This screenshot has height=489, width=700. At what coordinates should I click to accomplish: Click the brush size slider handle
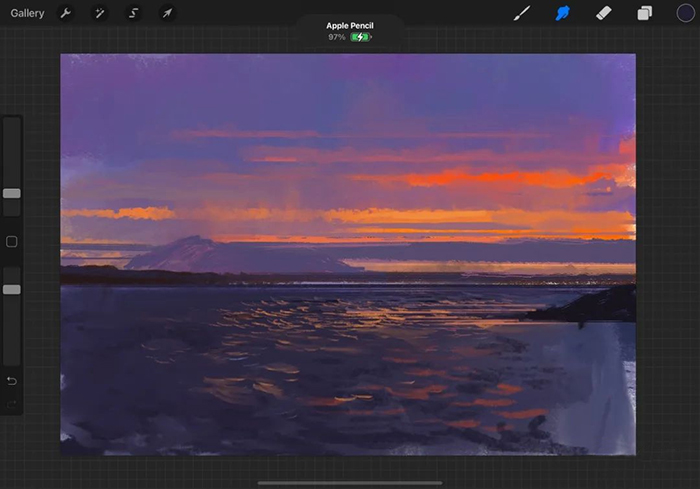click(x=12, y=193)
